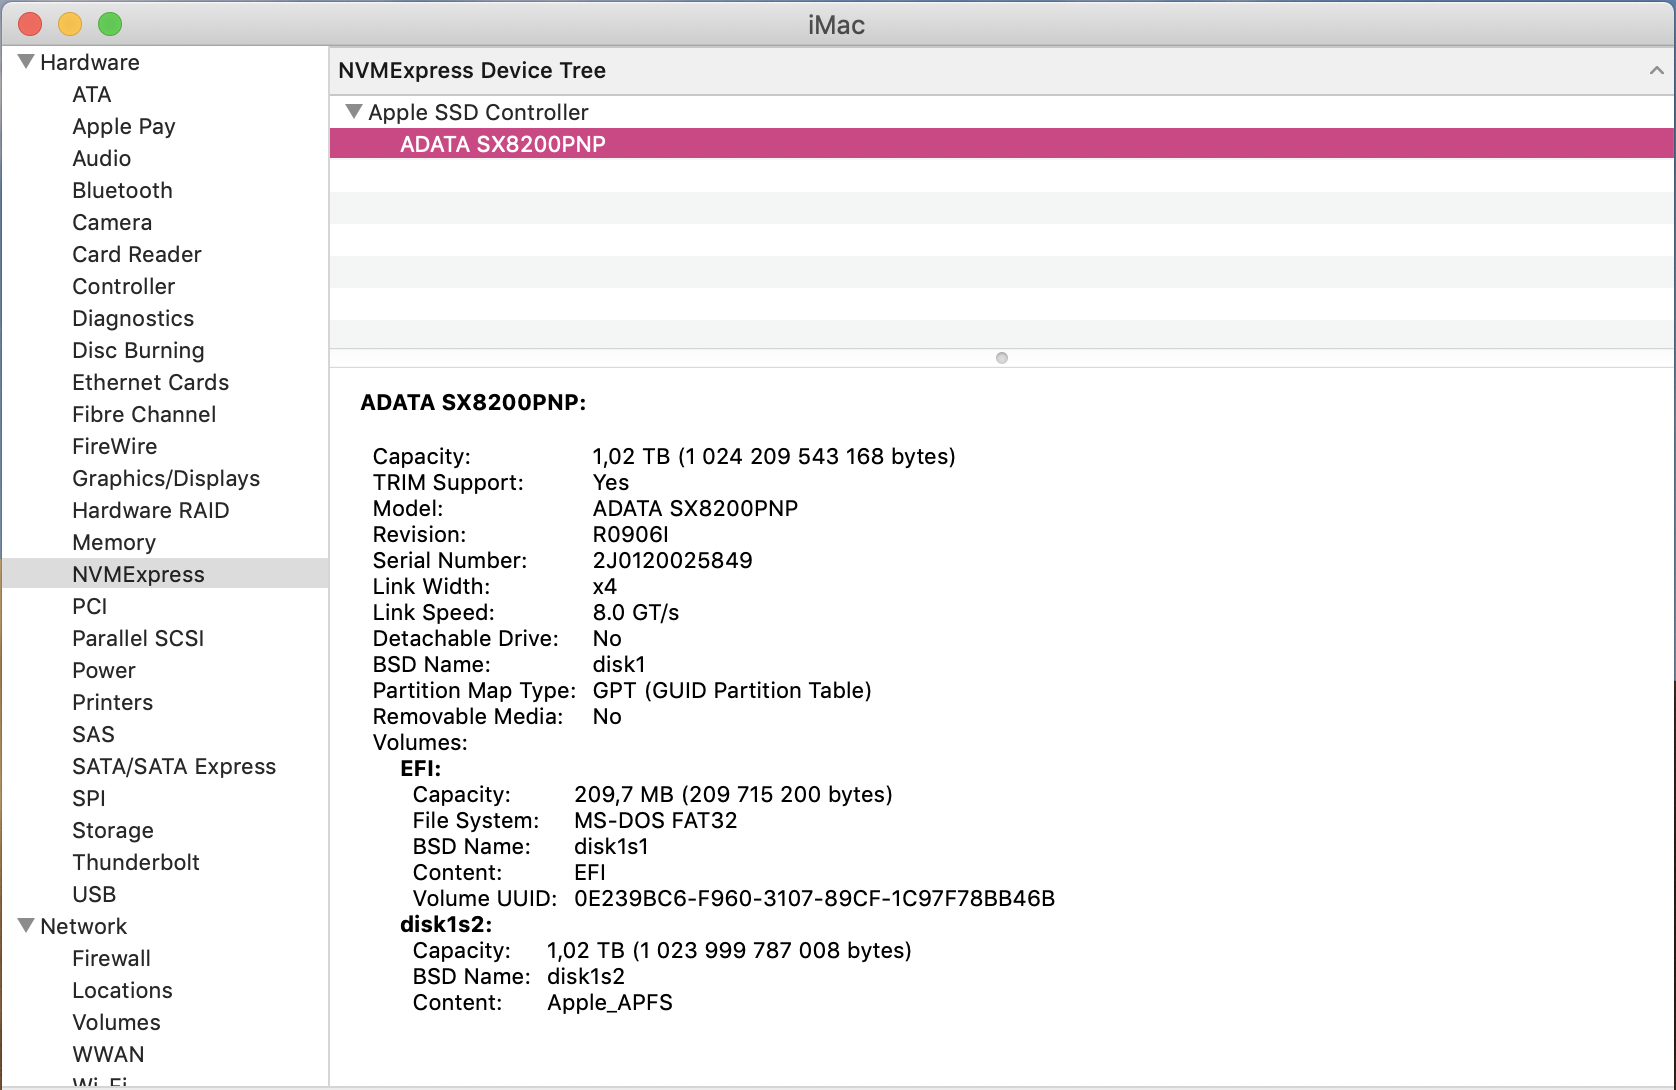This screenshot has height=1090, width=1676.
Task: Click the Link Speed value 8.0 GT/s
Action: coord(636,612)
